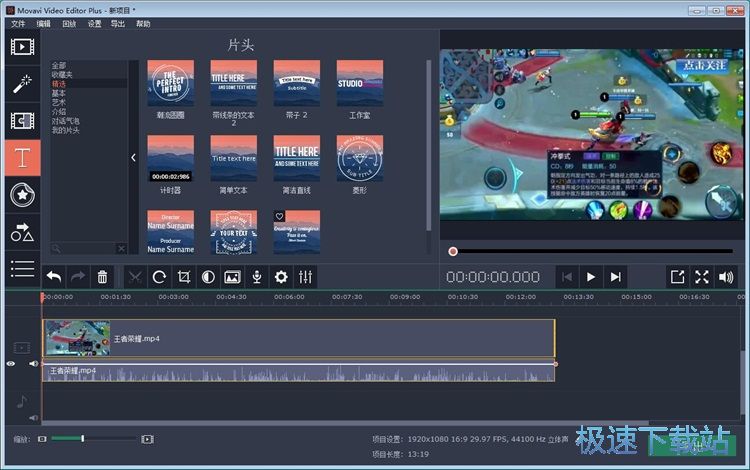
Task: Click the timeline zoom-in film icon
Action: pos(147,439)
